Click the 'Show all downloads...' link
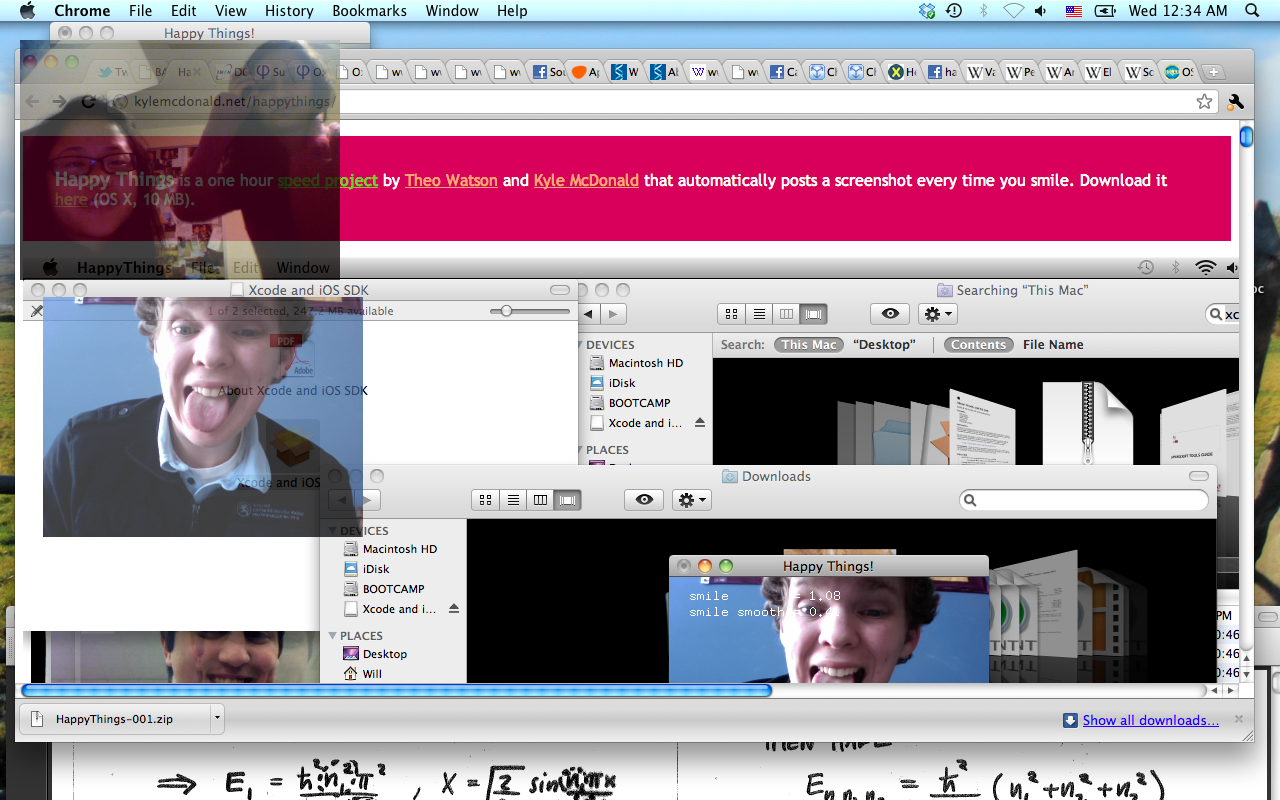The image size is (1280, 800). point(1150,720)
